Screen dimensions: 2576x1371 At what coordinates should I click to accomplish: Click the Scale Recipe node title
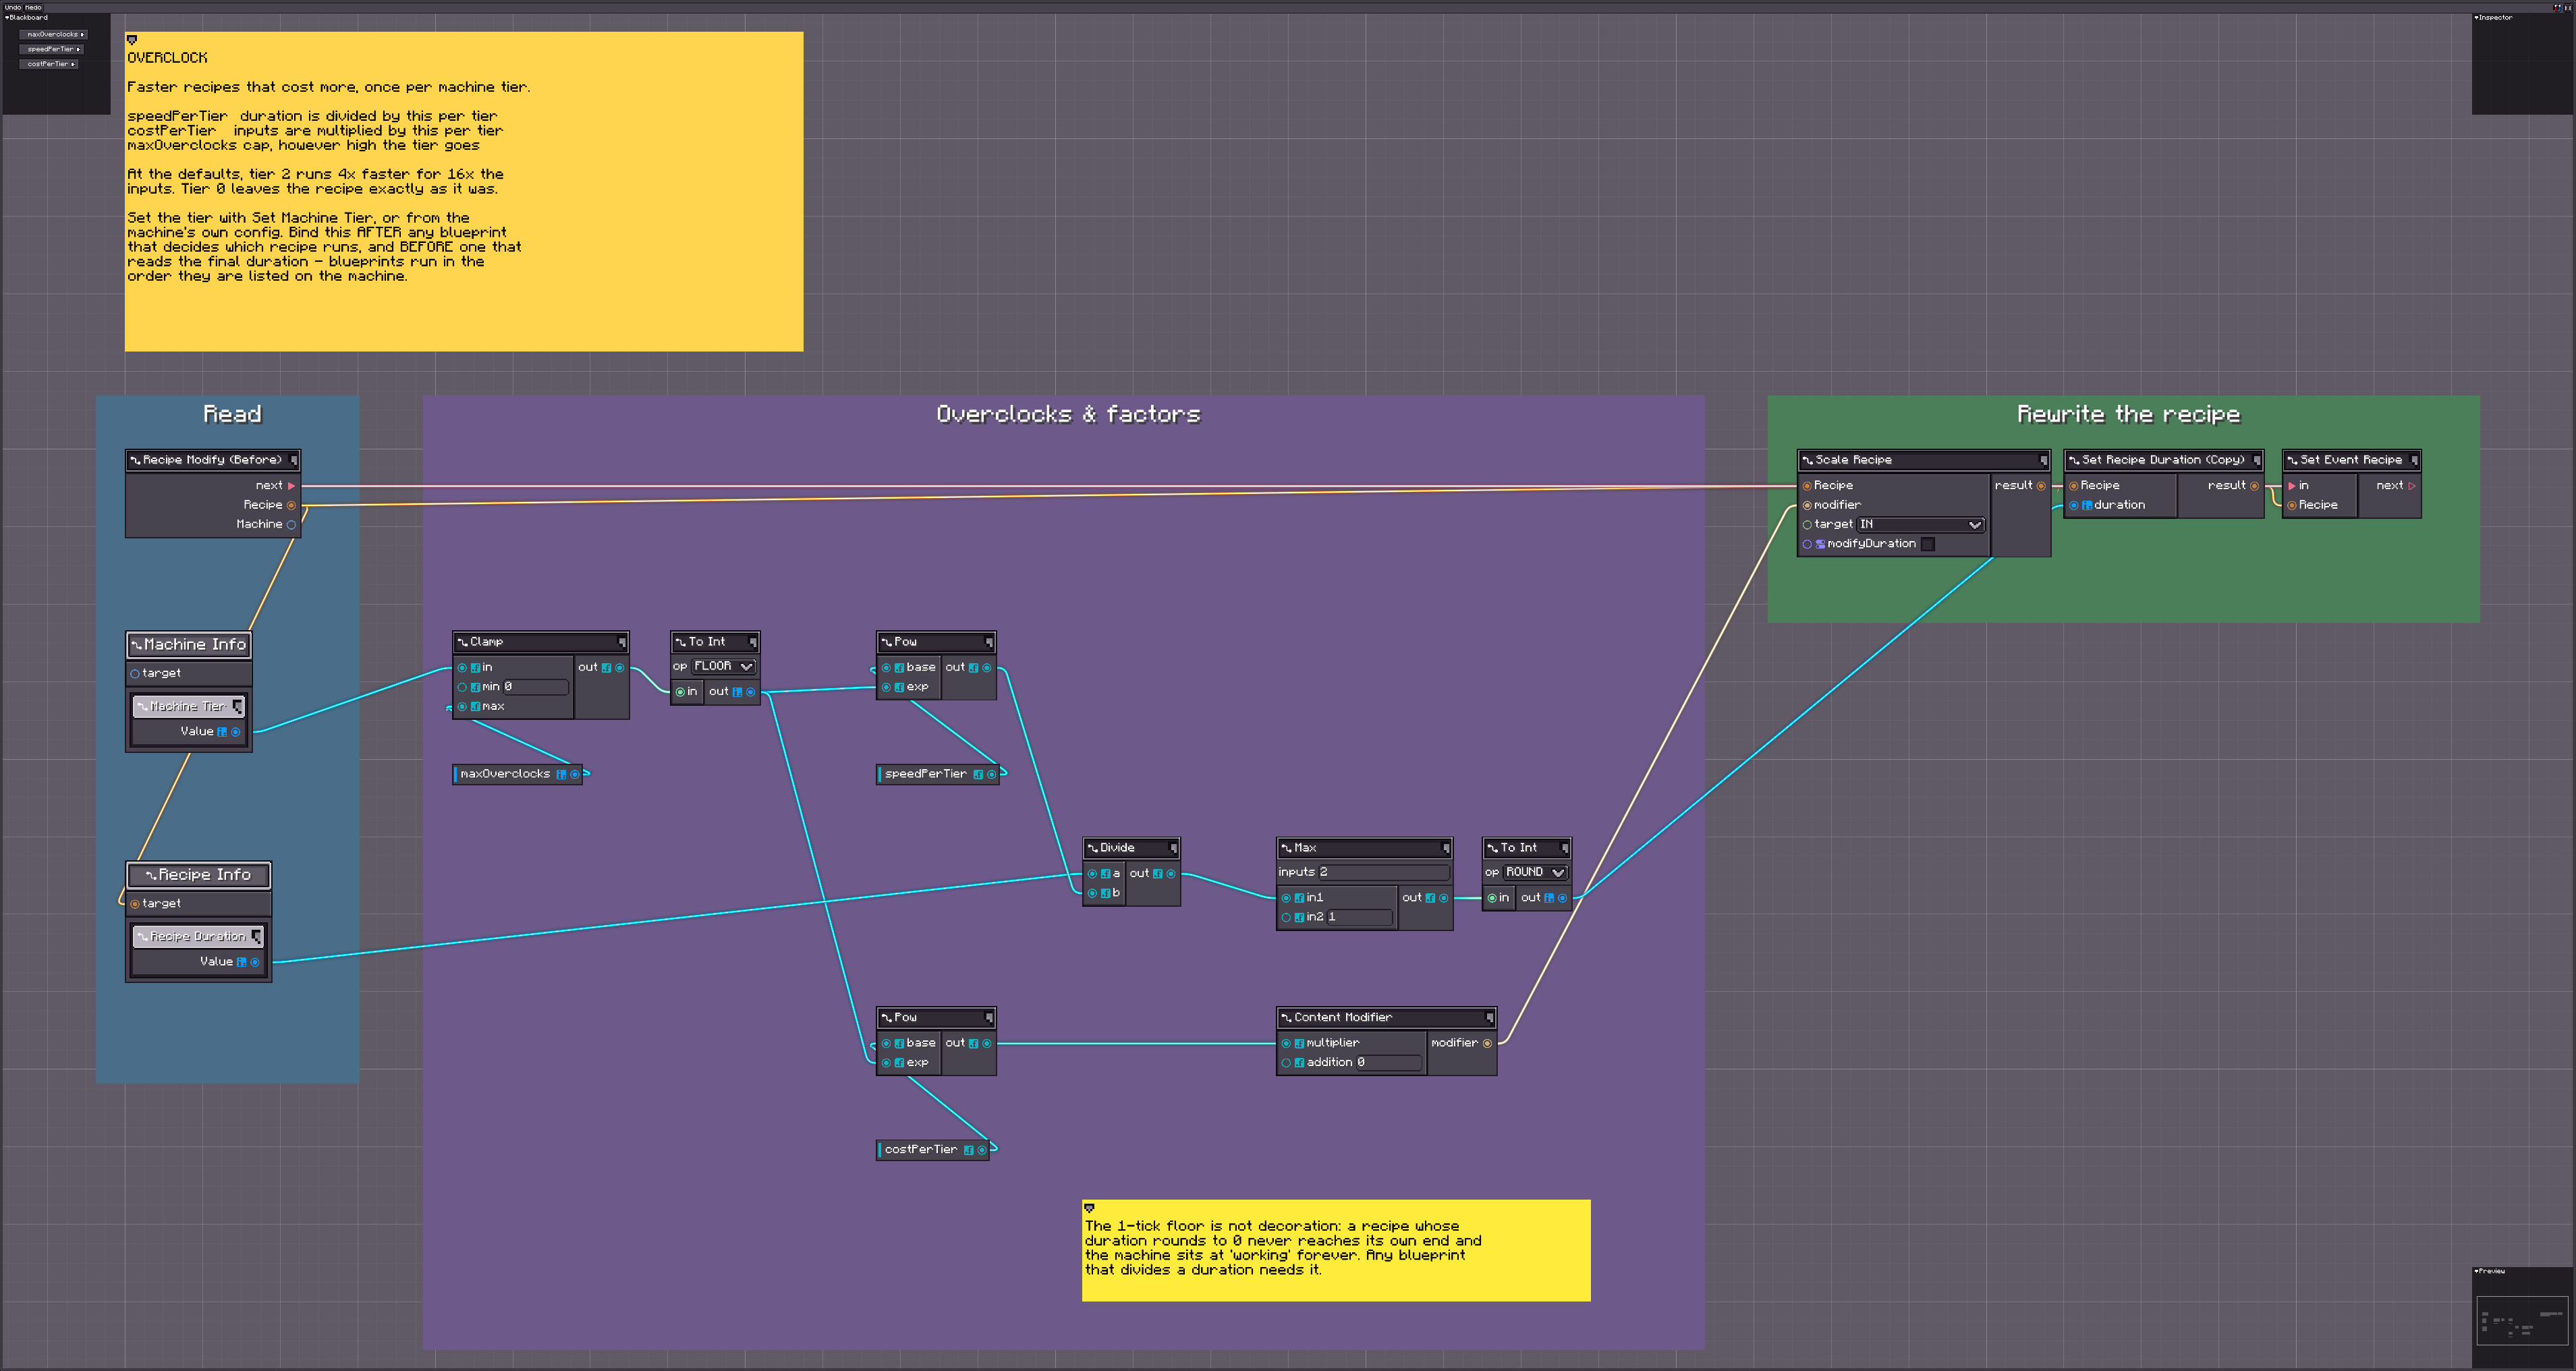coord(1853,460)
